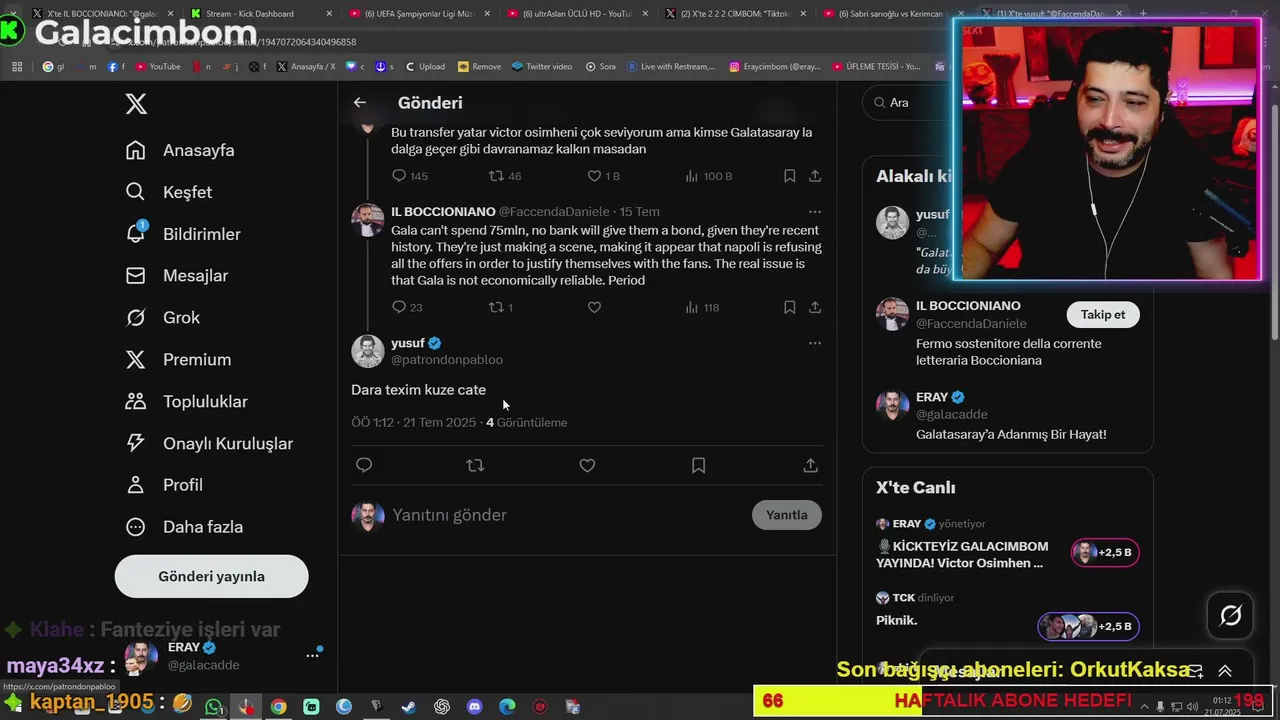Open Keşfet in the left navigation
The width and height of the screenshot is (1280, 720).
(x=169, y=192)
